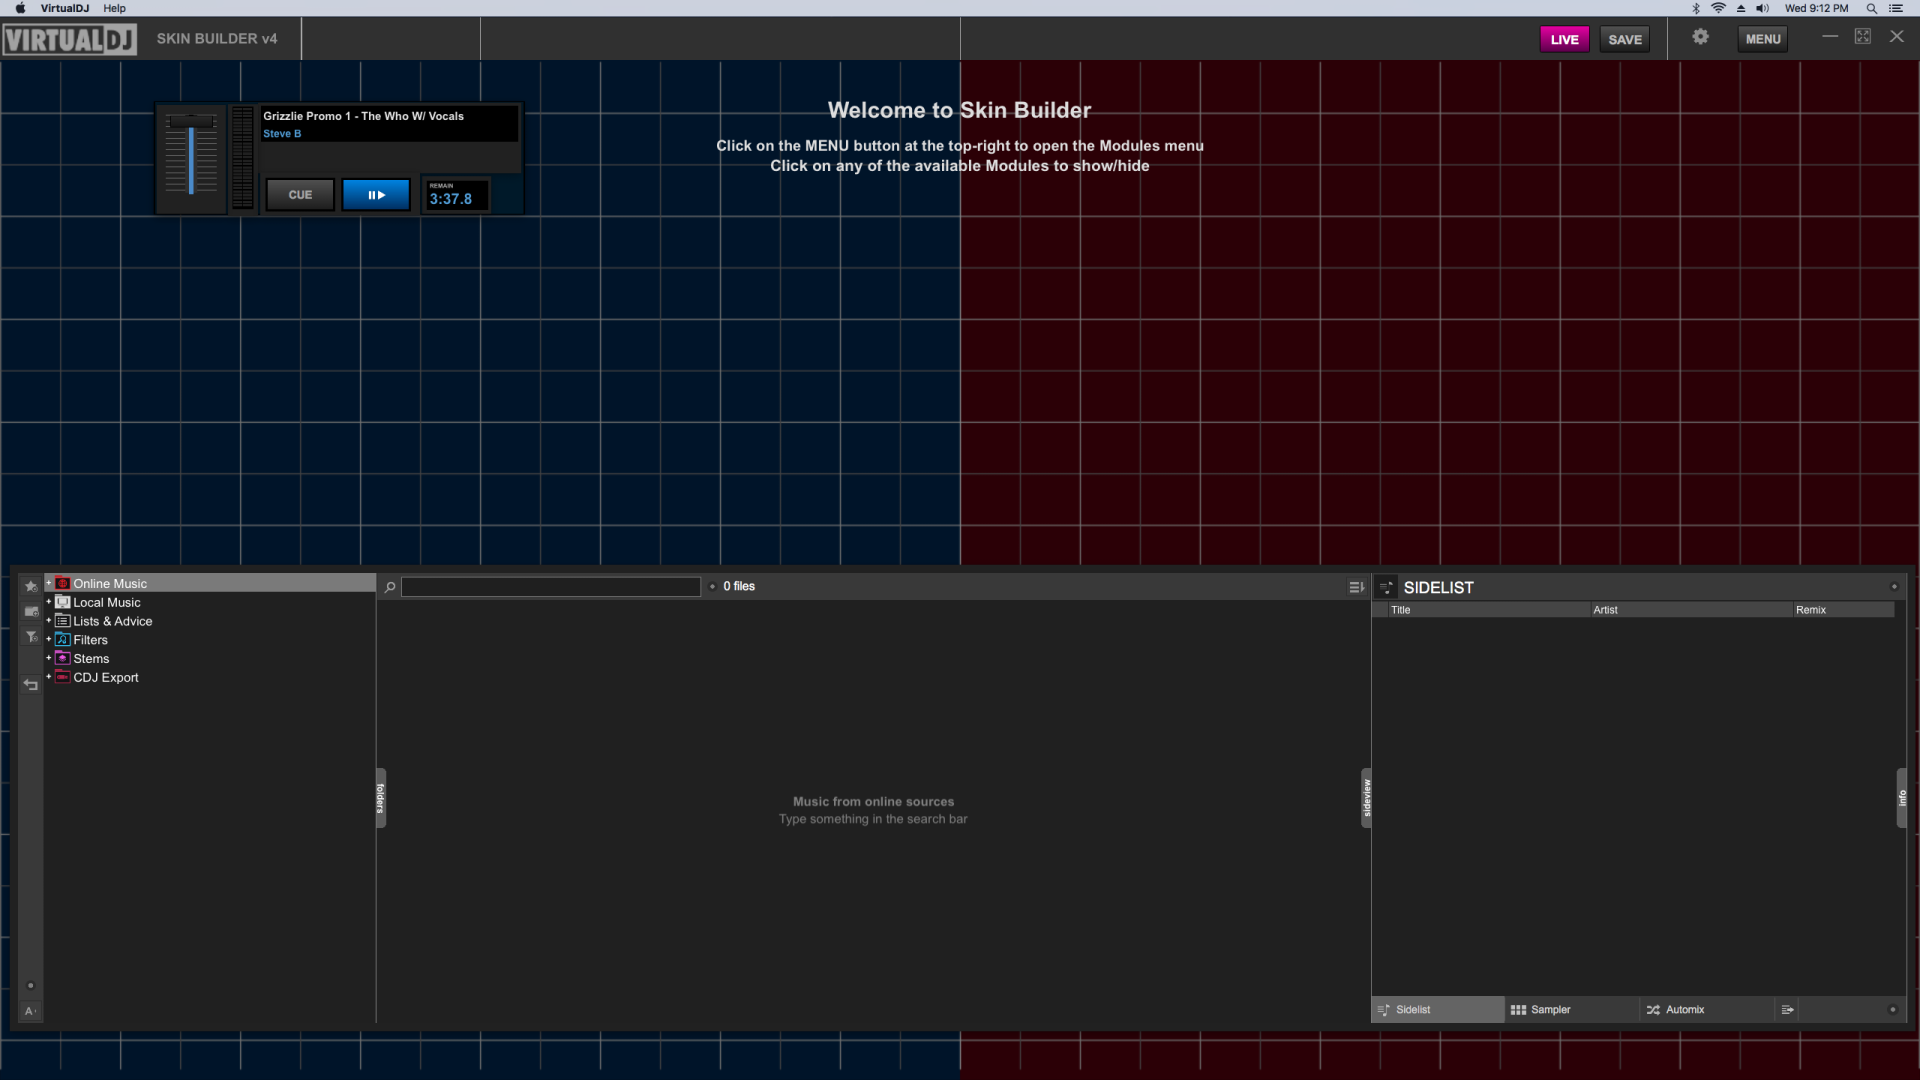Expand the Stems folder node
Image resolution: width=1920 pixels, height=1080 pixels.
[48, 658]
